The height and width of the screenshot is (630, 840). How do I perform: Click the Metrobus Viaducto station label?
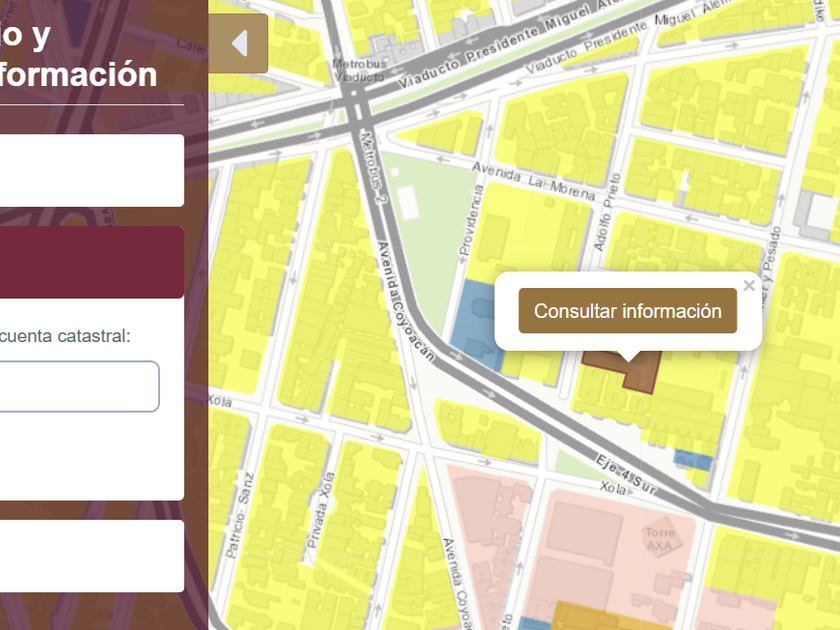[359, 70]
